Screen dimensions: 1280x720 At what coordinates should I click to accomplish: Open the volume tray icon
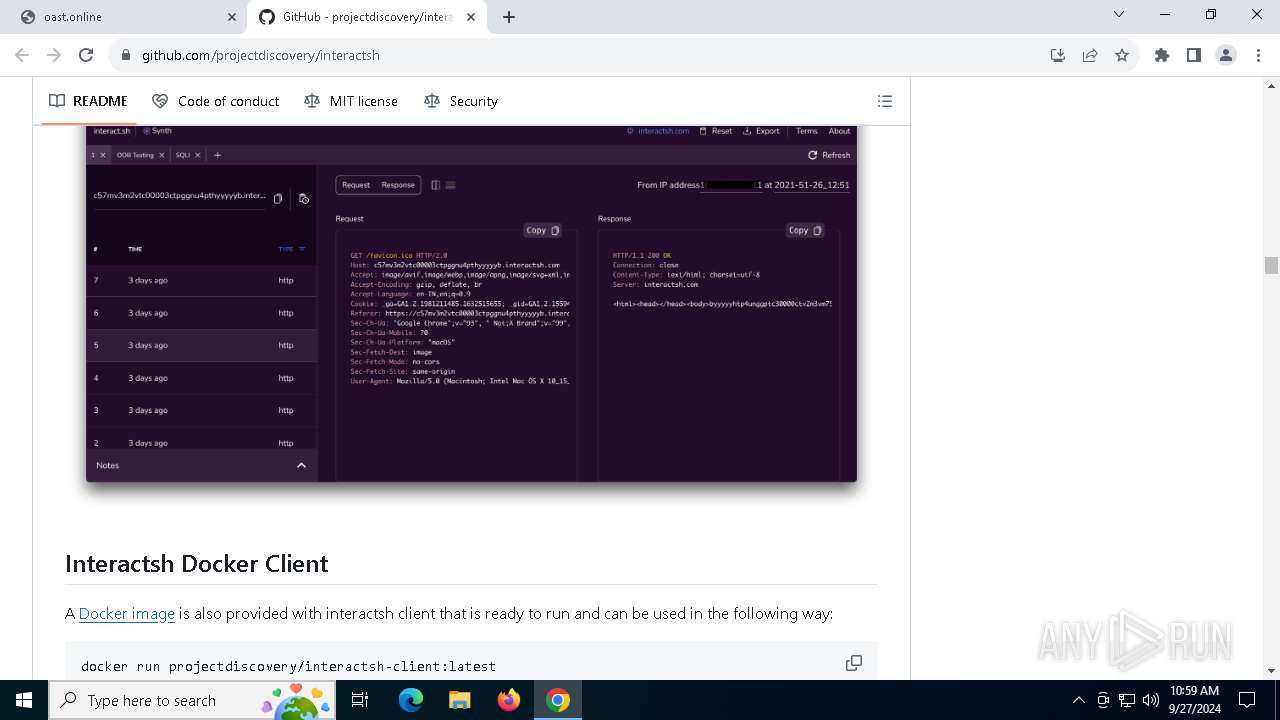[1150, 700]
